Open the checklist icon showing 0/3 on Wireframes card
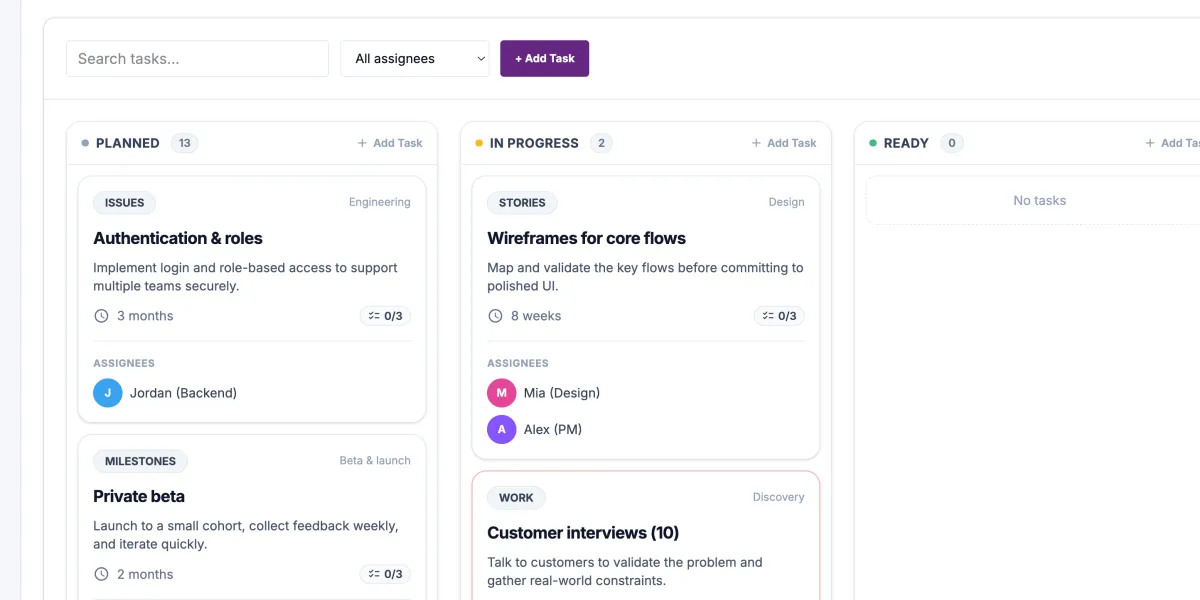This screenshot has width=1200, height=600. [x=779, y=315]
